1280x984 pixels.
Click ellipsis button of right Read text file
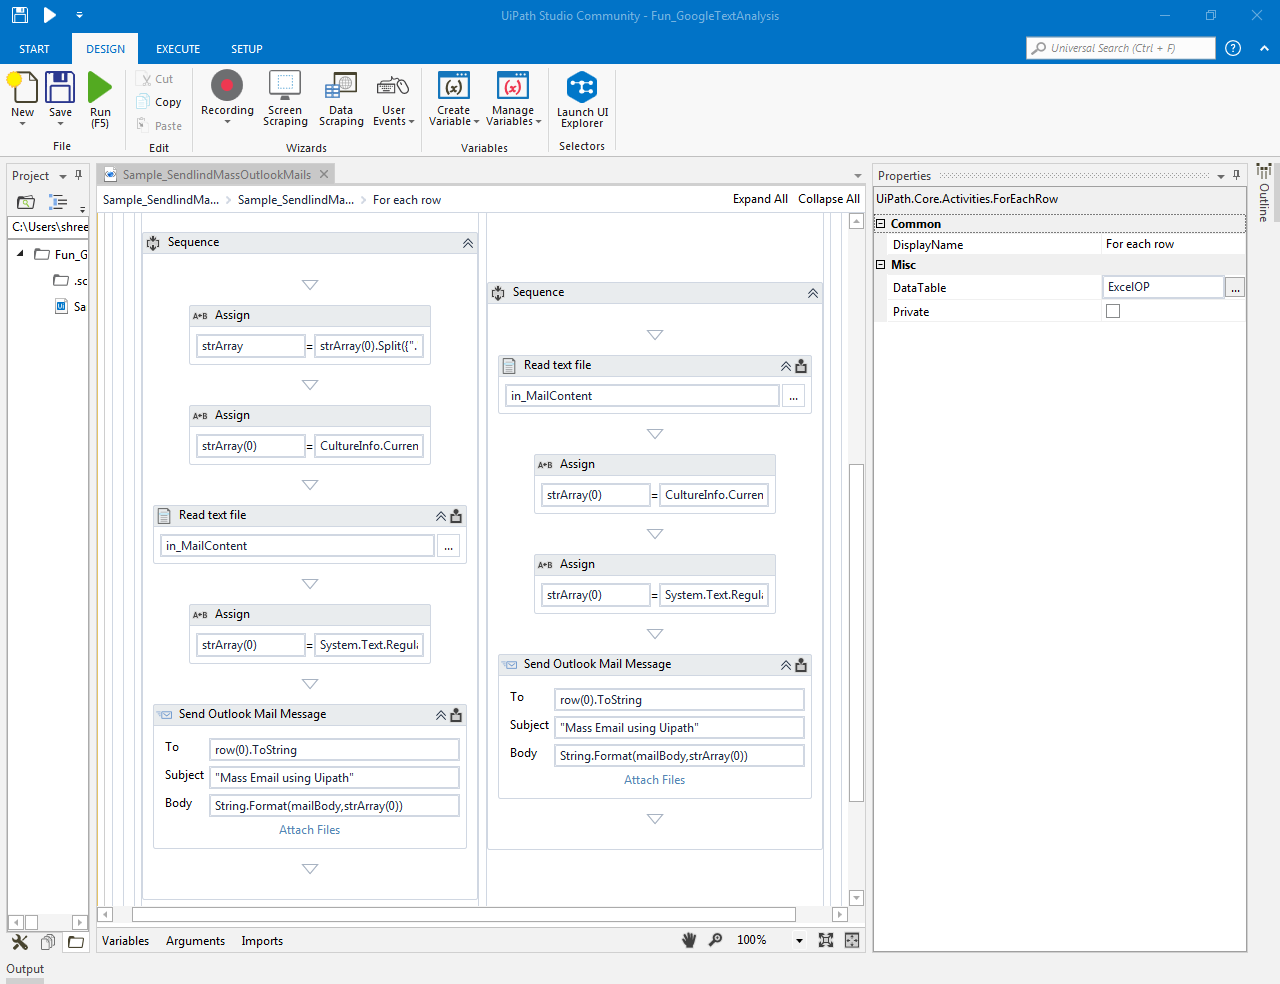[x=793, y=396]
